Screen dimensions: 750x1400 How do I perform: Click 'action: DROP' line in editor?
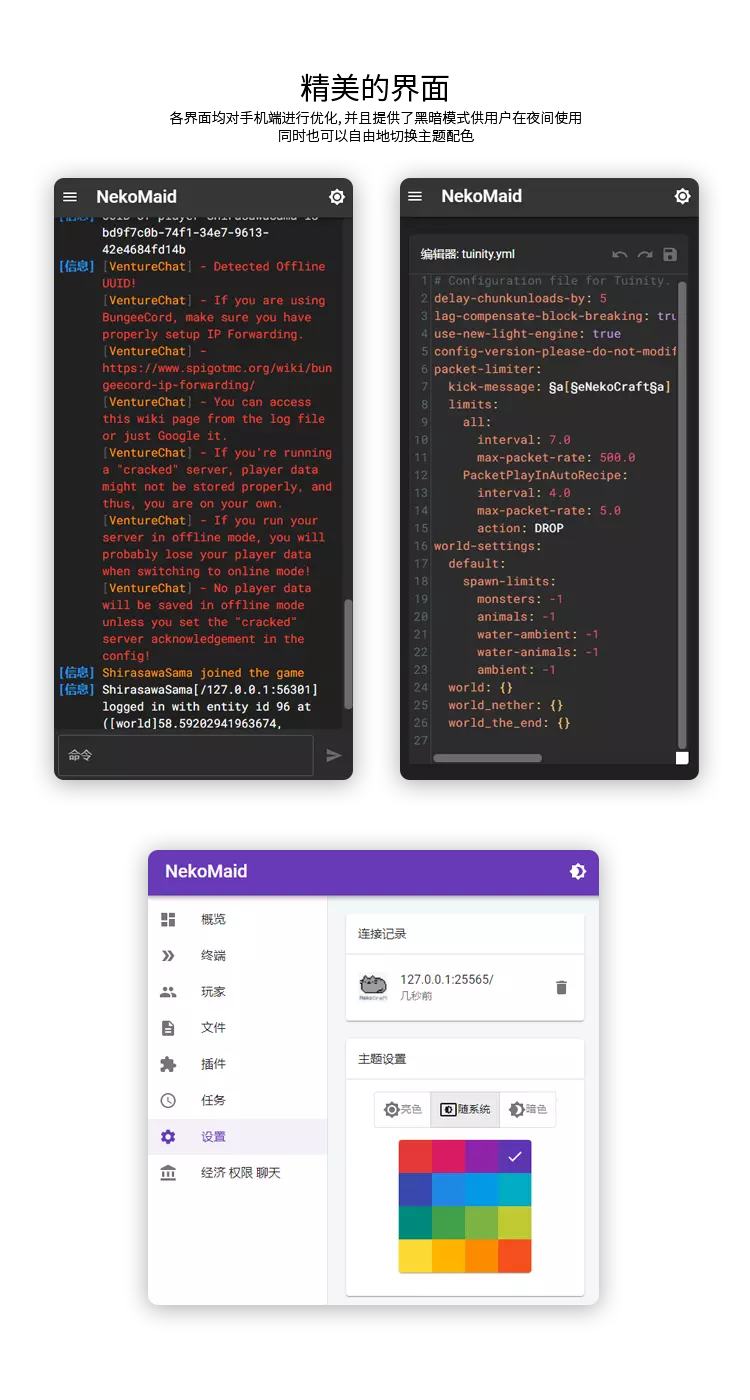pyautogui.click(x=520, y=528)
